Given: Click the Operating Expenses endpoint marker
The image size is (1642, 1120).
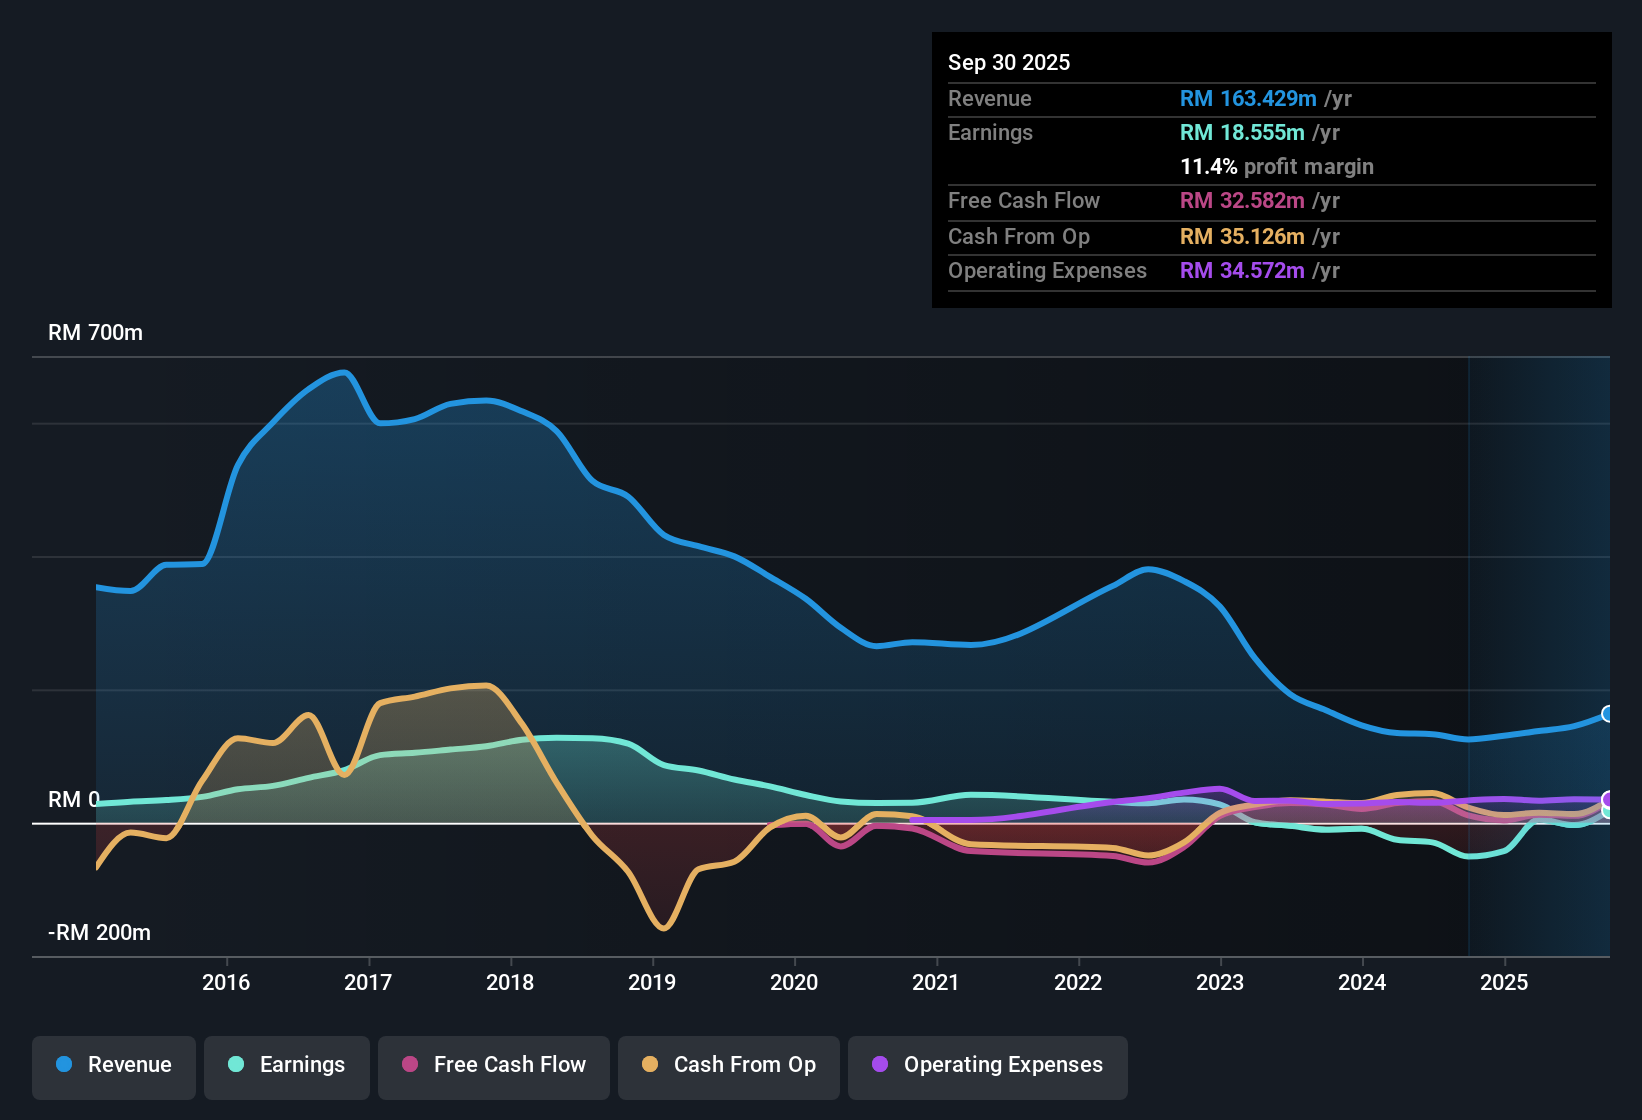Looking at the screenshot, I should click(x=1607, y=798).
